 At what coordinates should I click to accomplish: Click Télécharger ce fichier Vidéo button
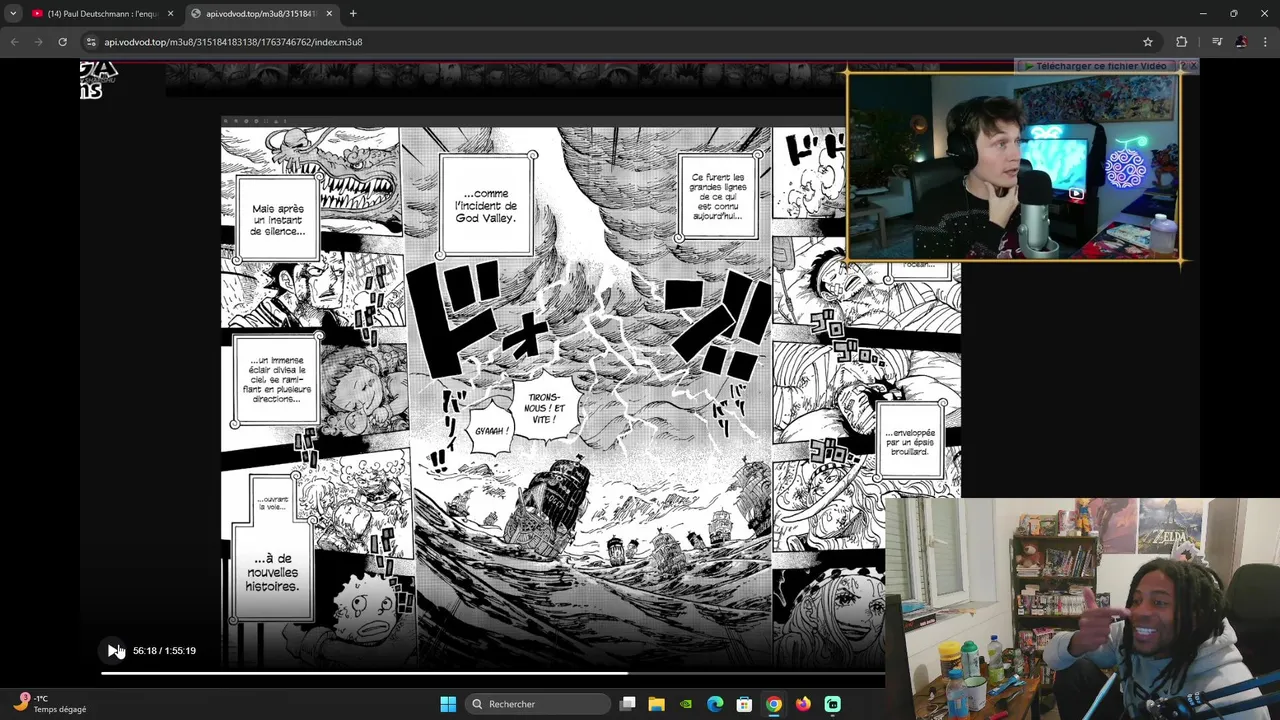click(x=1094, y=66)
